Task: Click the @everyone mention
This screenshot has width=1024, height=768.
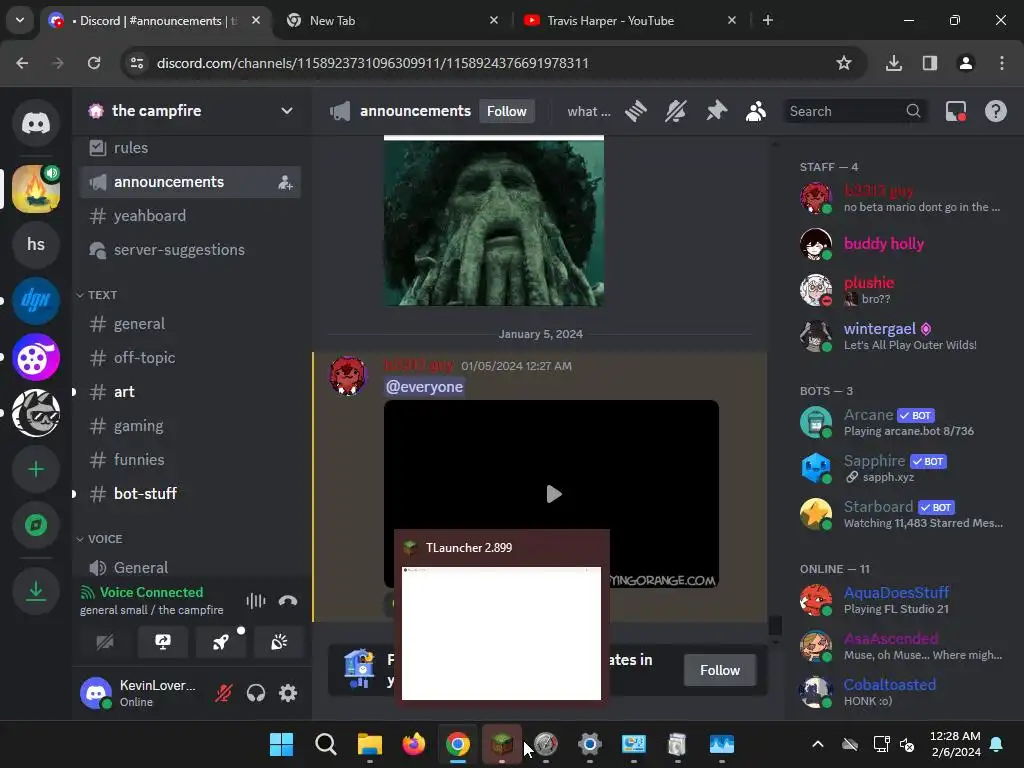Action: point(424,387)
